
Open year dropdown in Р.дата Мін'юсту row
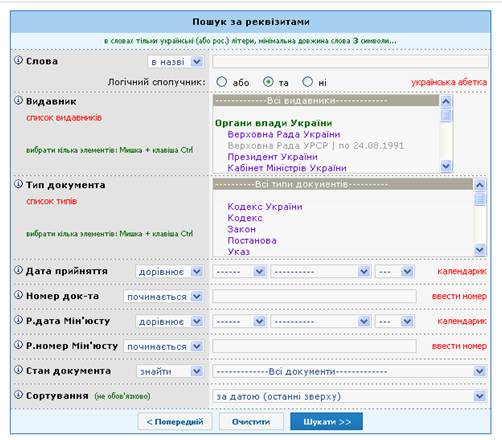pos(395,322)
